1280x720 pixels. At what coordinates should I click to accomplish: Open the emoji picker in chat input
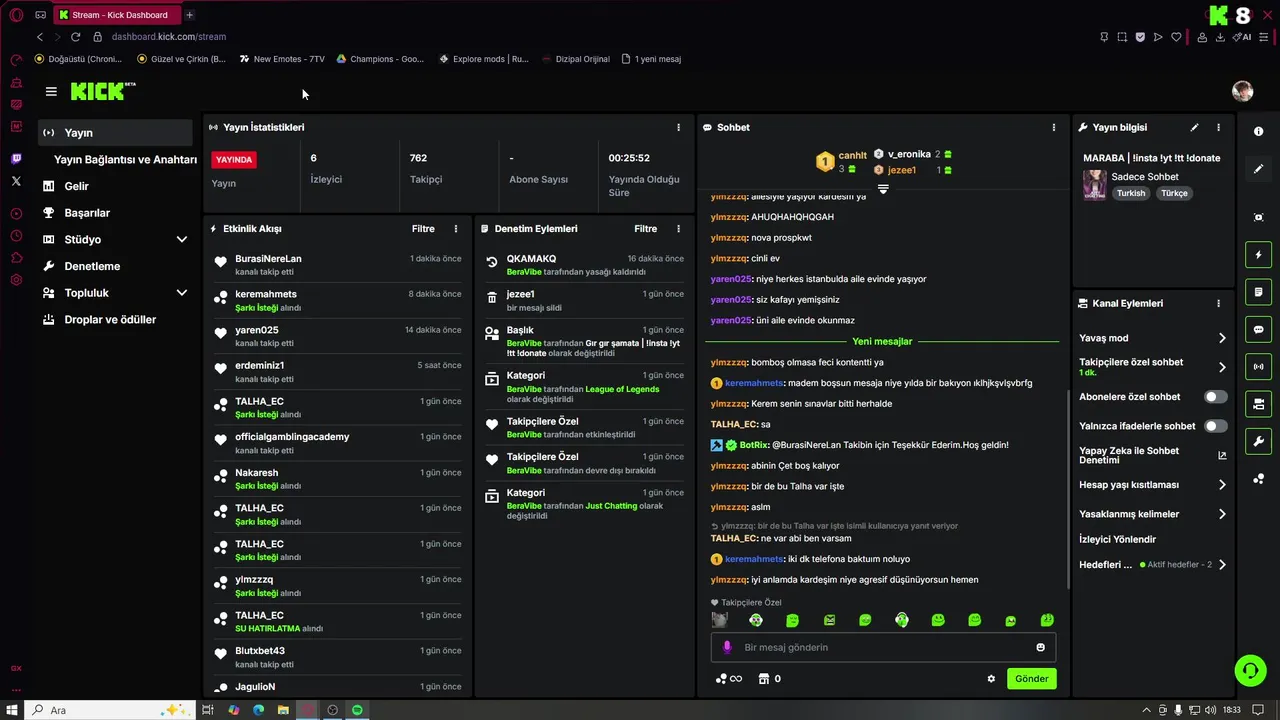tap(1040, 647)
